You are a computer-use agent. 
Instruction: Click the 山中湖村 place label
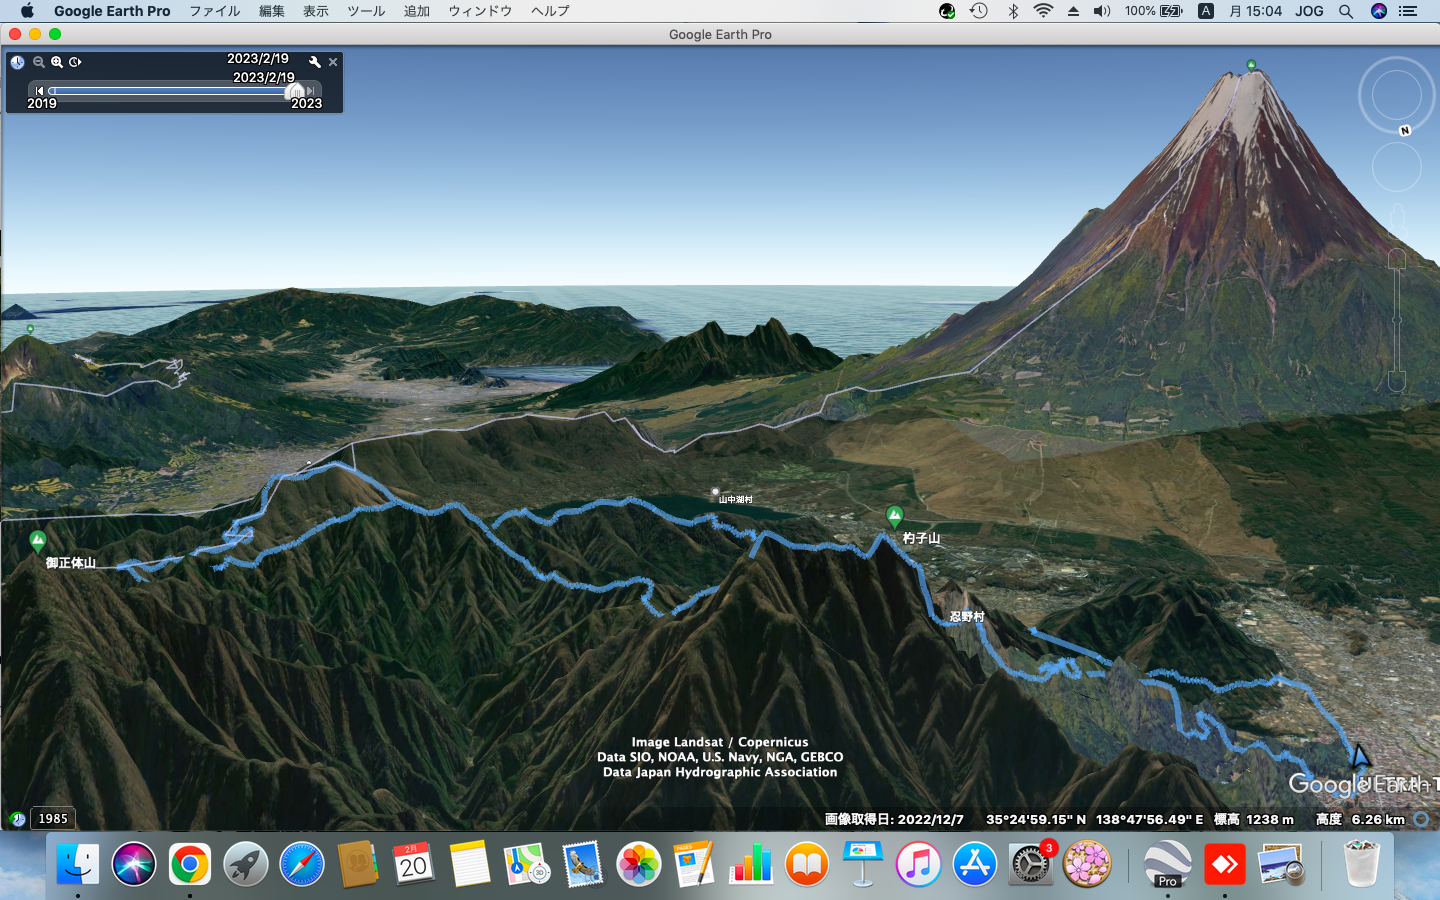pos(735,499)
